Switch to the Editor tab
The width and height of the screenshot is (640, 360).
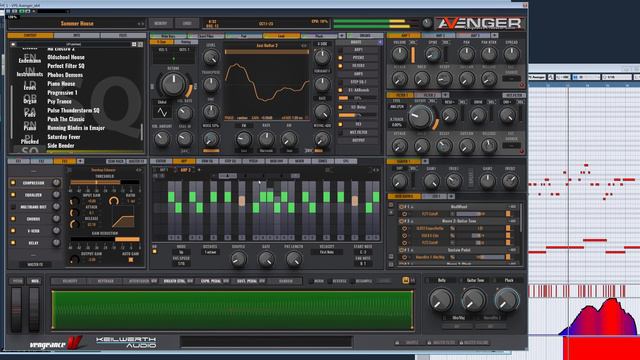coord(161,161)
